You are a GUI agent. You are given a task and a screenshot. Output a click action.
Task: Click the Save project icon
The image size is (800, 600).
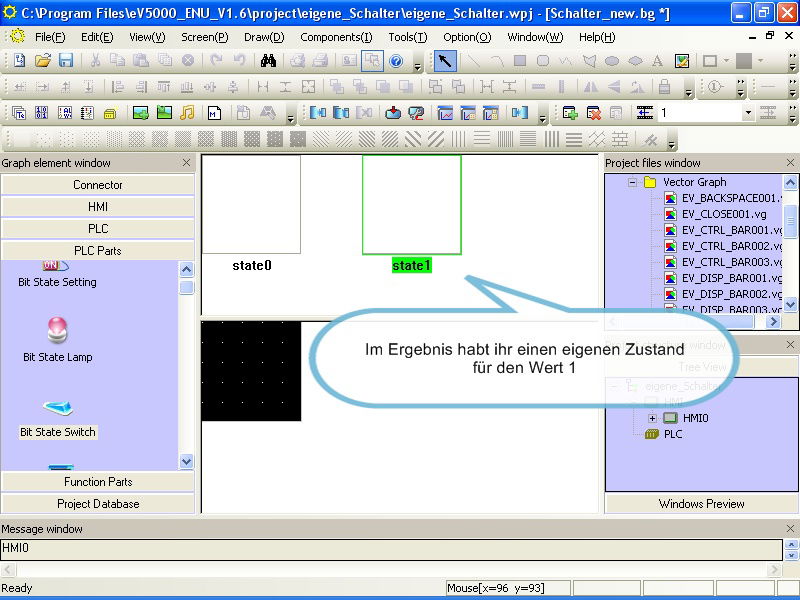pos(66,61)
